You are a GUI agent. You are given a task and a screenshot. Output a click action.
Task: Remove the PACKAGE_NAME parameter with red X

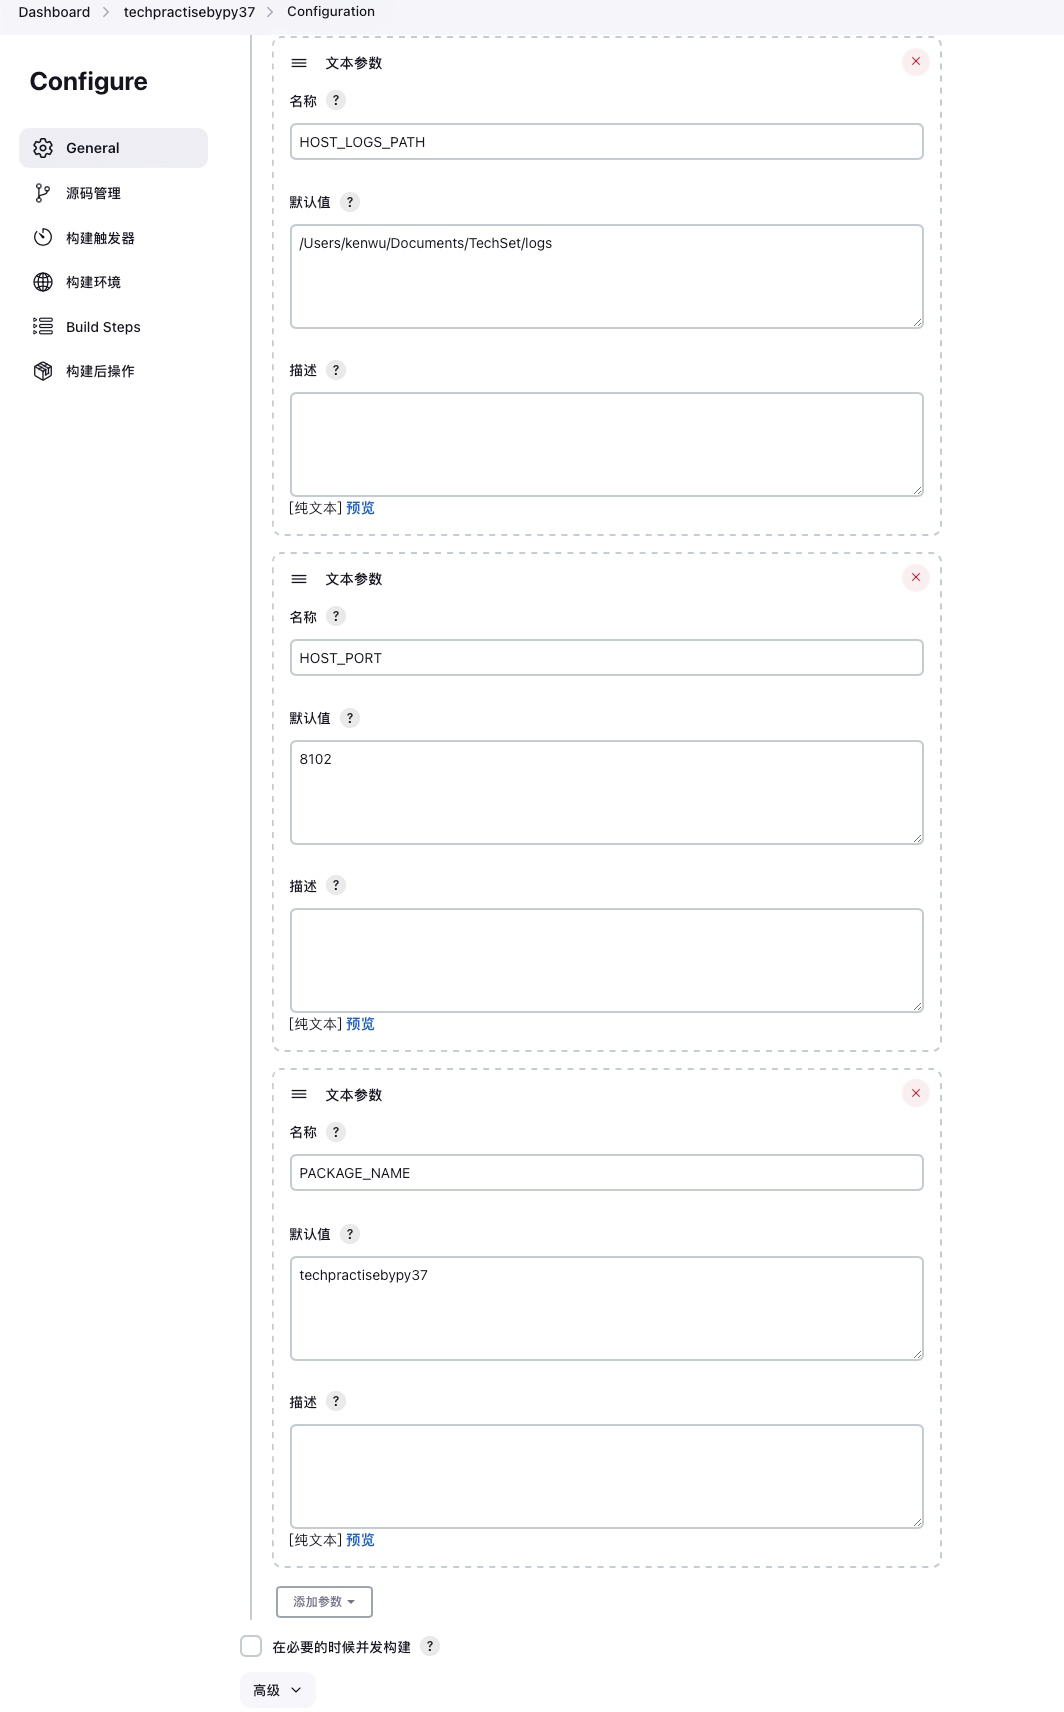coord(915,1093)
